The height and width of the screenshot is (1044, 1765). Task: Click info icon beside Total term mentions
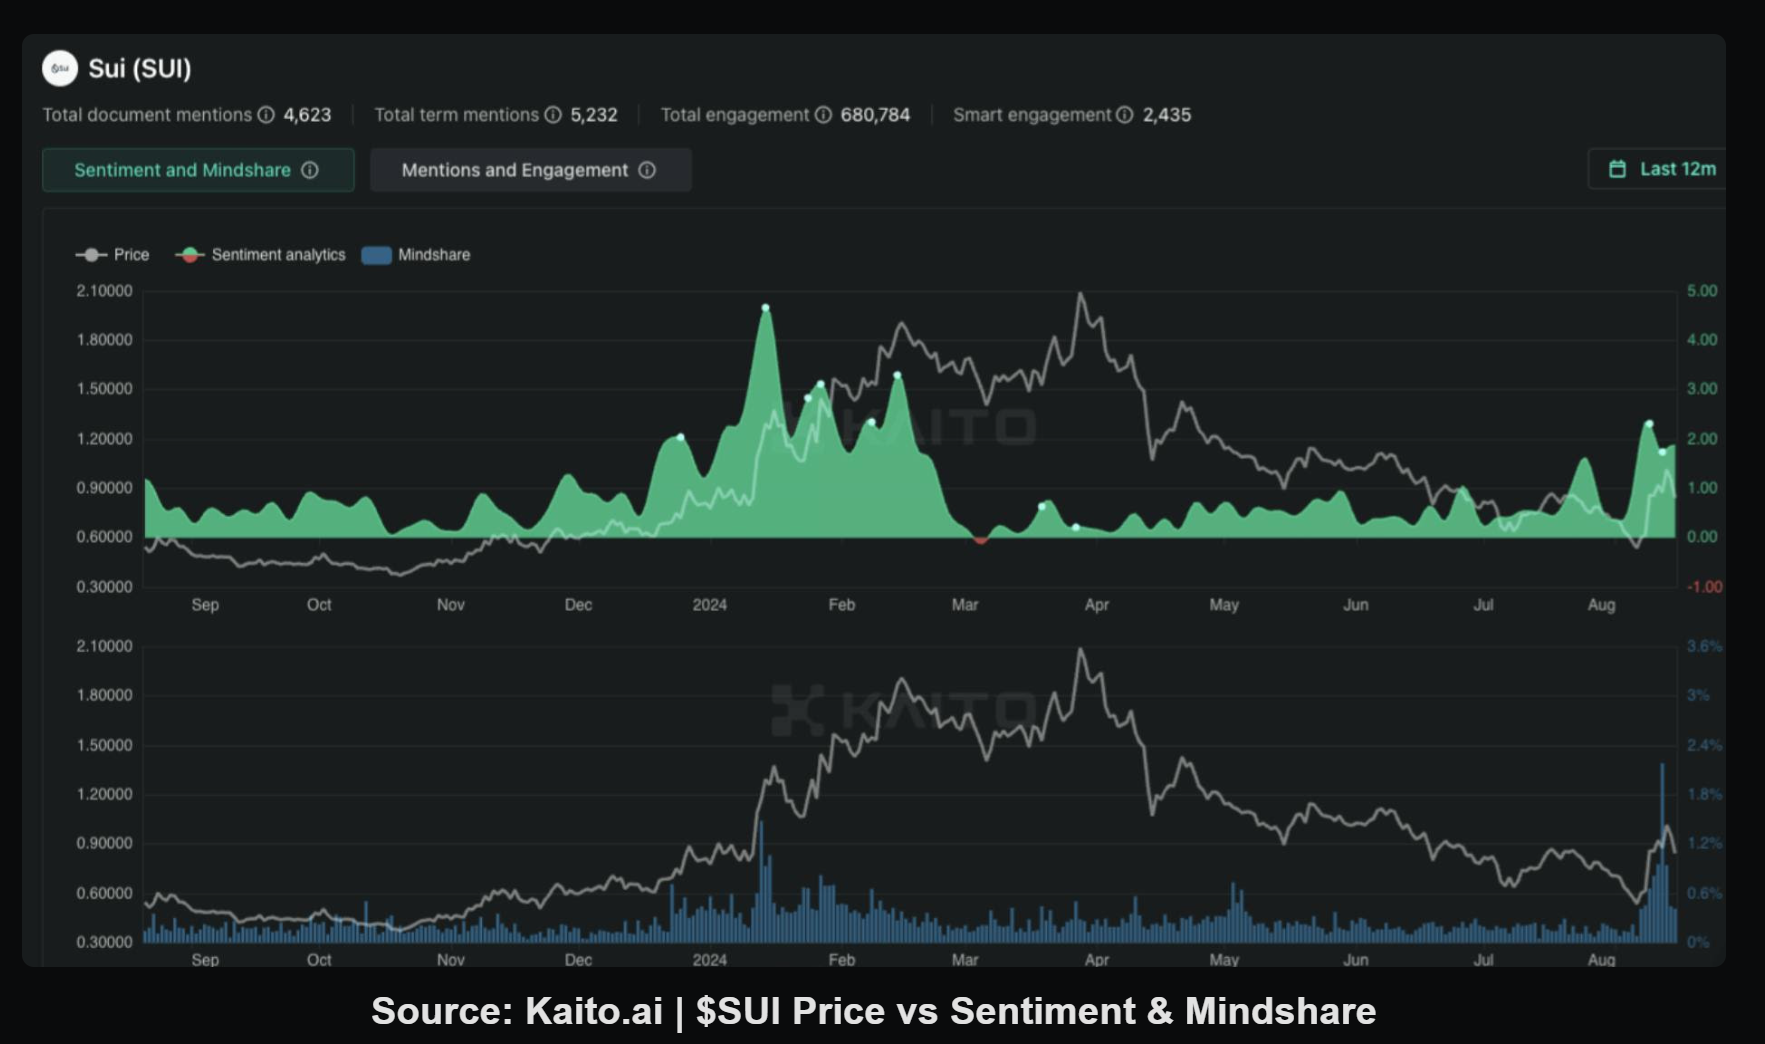tap(553, 115)
